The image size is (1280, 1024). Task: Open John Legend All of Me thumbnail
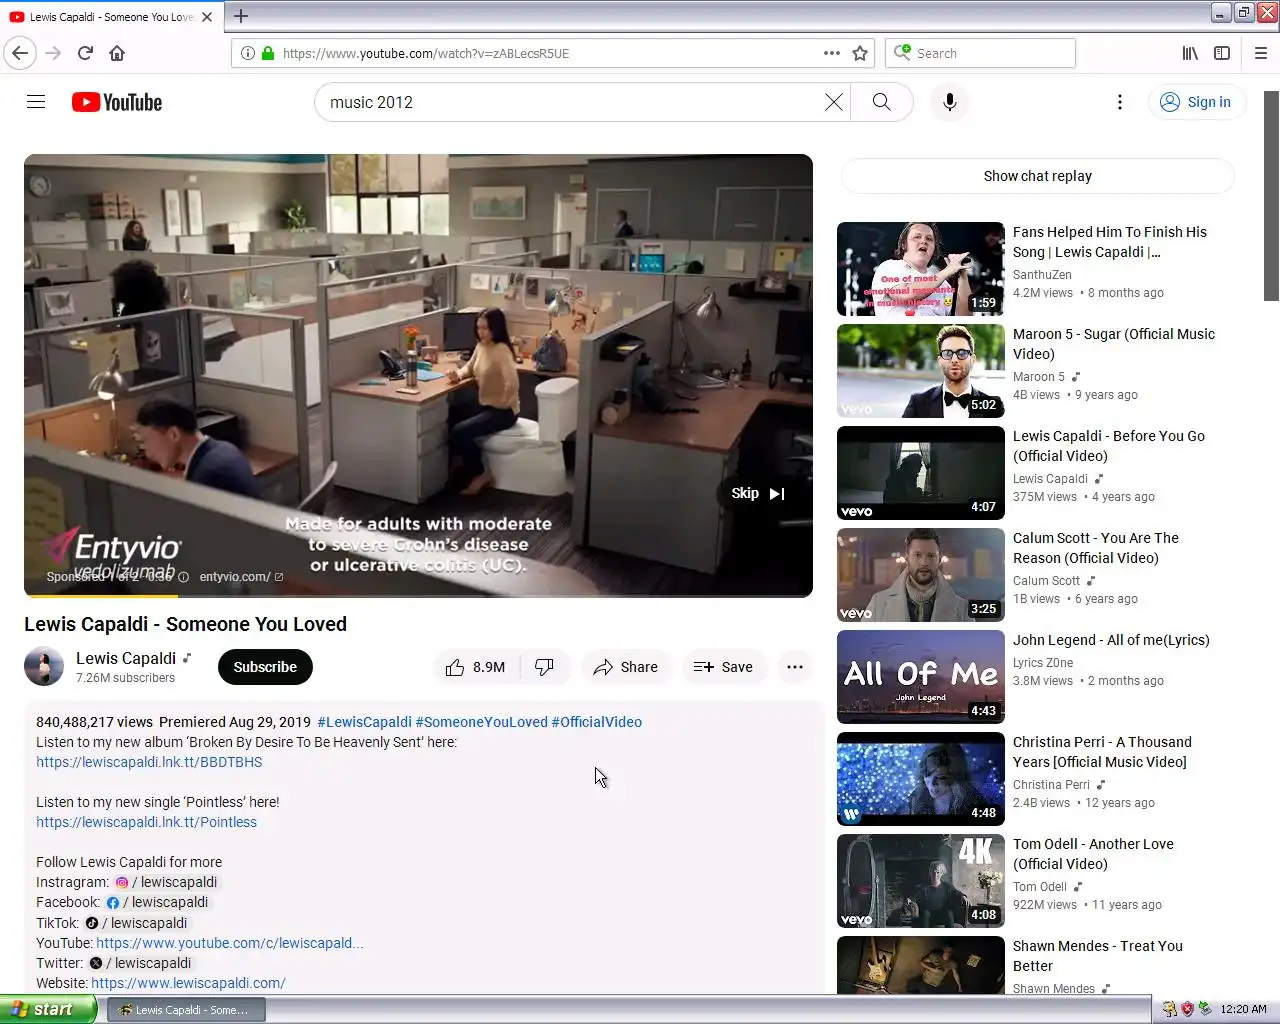point(921,677)
